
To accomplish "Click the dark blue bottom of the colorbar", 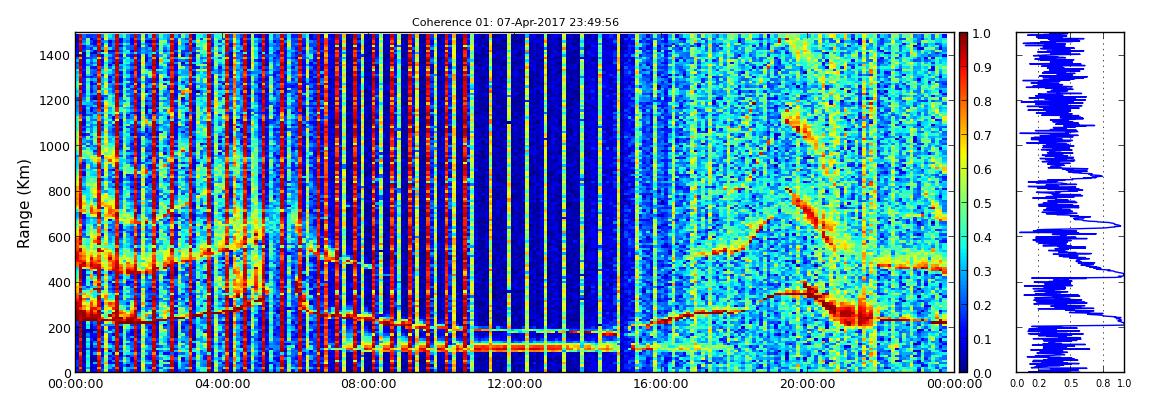I will (962, 365).
